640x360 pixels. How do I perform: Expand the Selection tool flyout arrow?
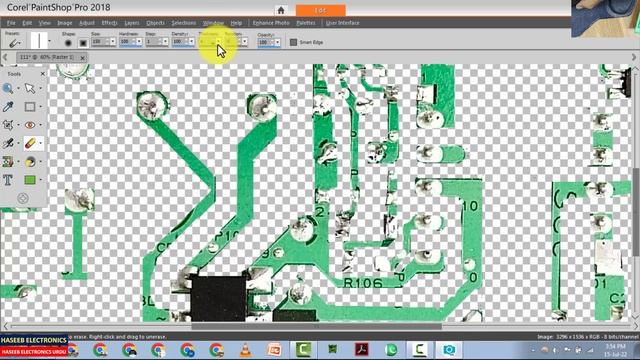40,107
